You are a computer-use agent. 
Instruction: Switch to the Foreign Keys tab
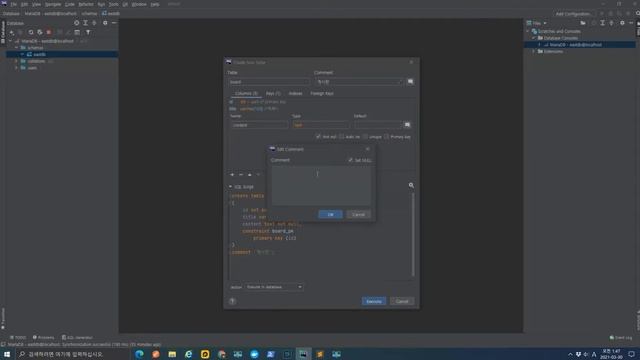[322, 93]
